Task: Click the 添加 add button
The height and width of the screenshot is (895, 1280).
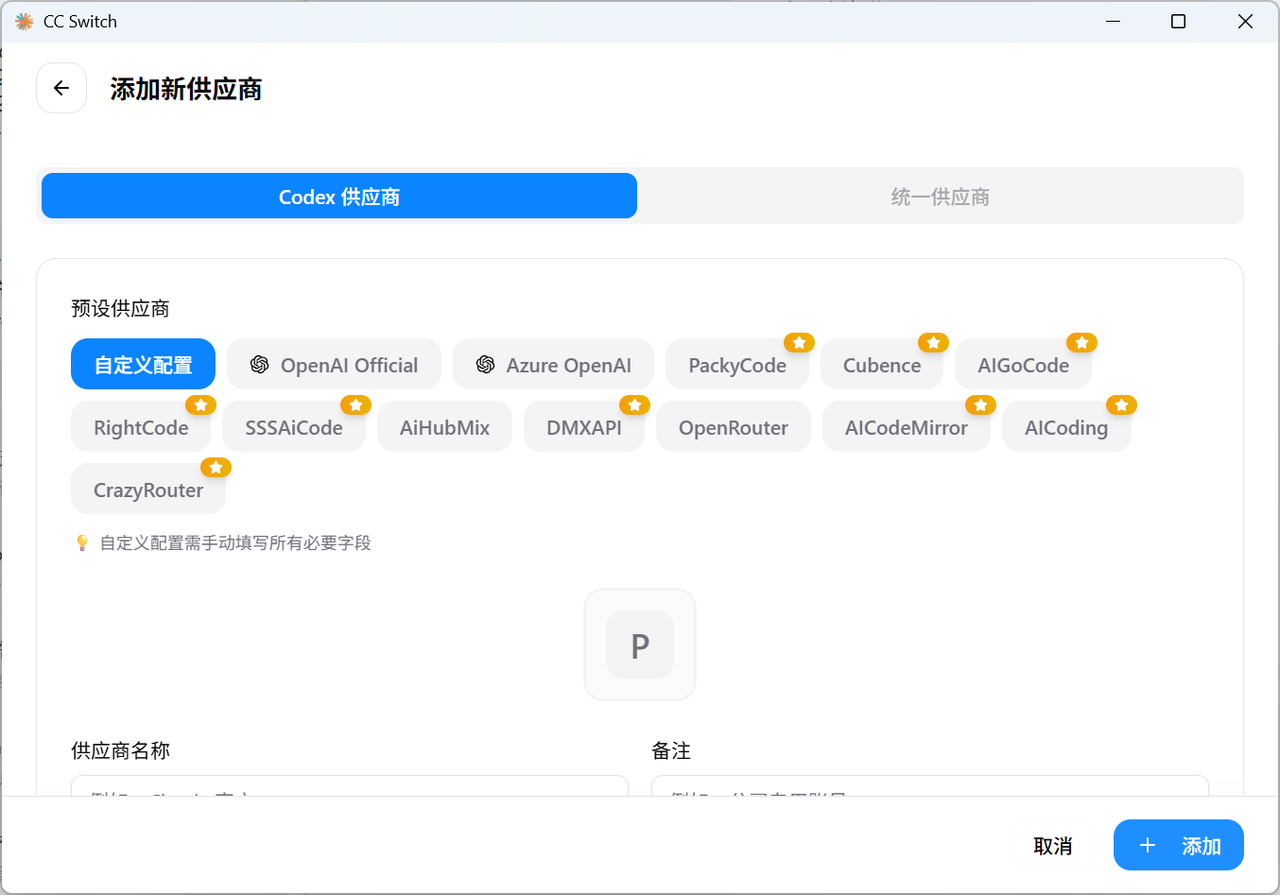Action: point(1178,845)
